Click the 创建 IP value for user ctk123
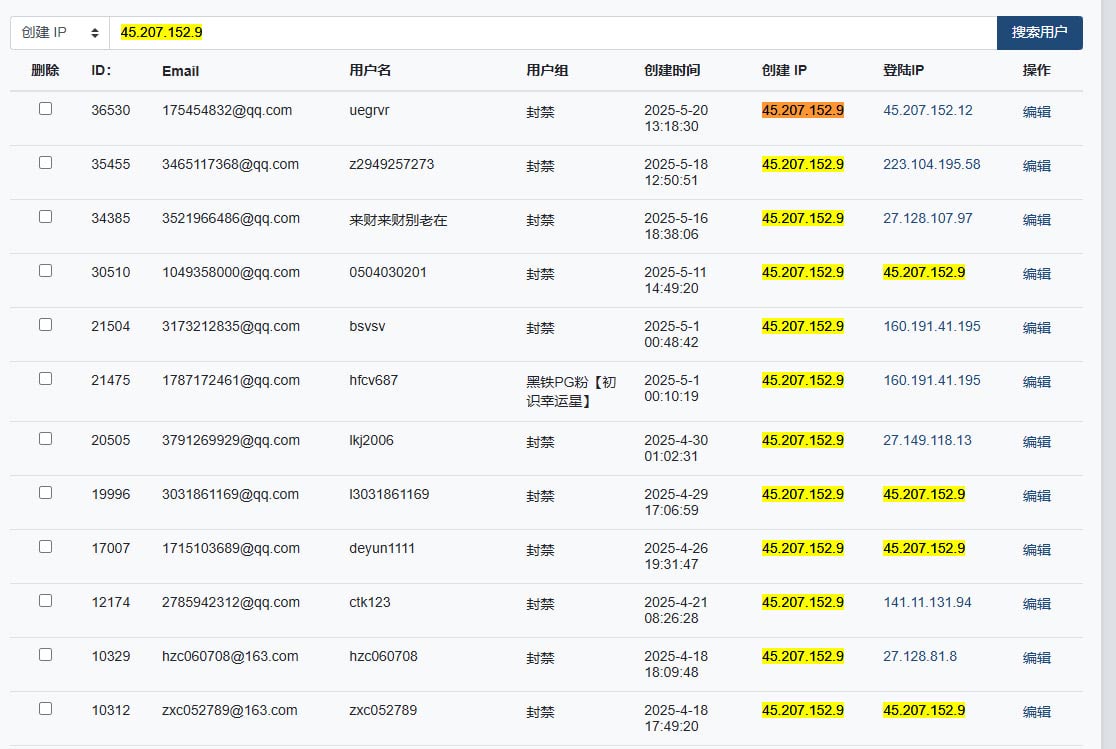Screen dimensions: 1116x749 [x=803, y=602]
